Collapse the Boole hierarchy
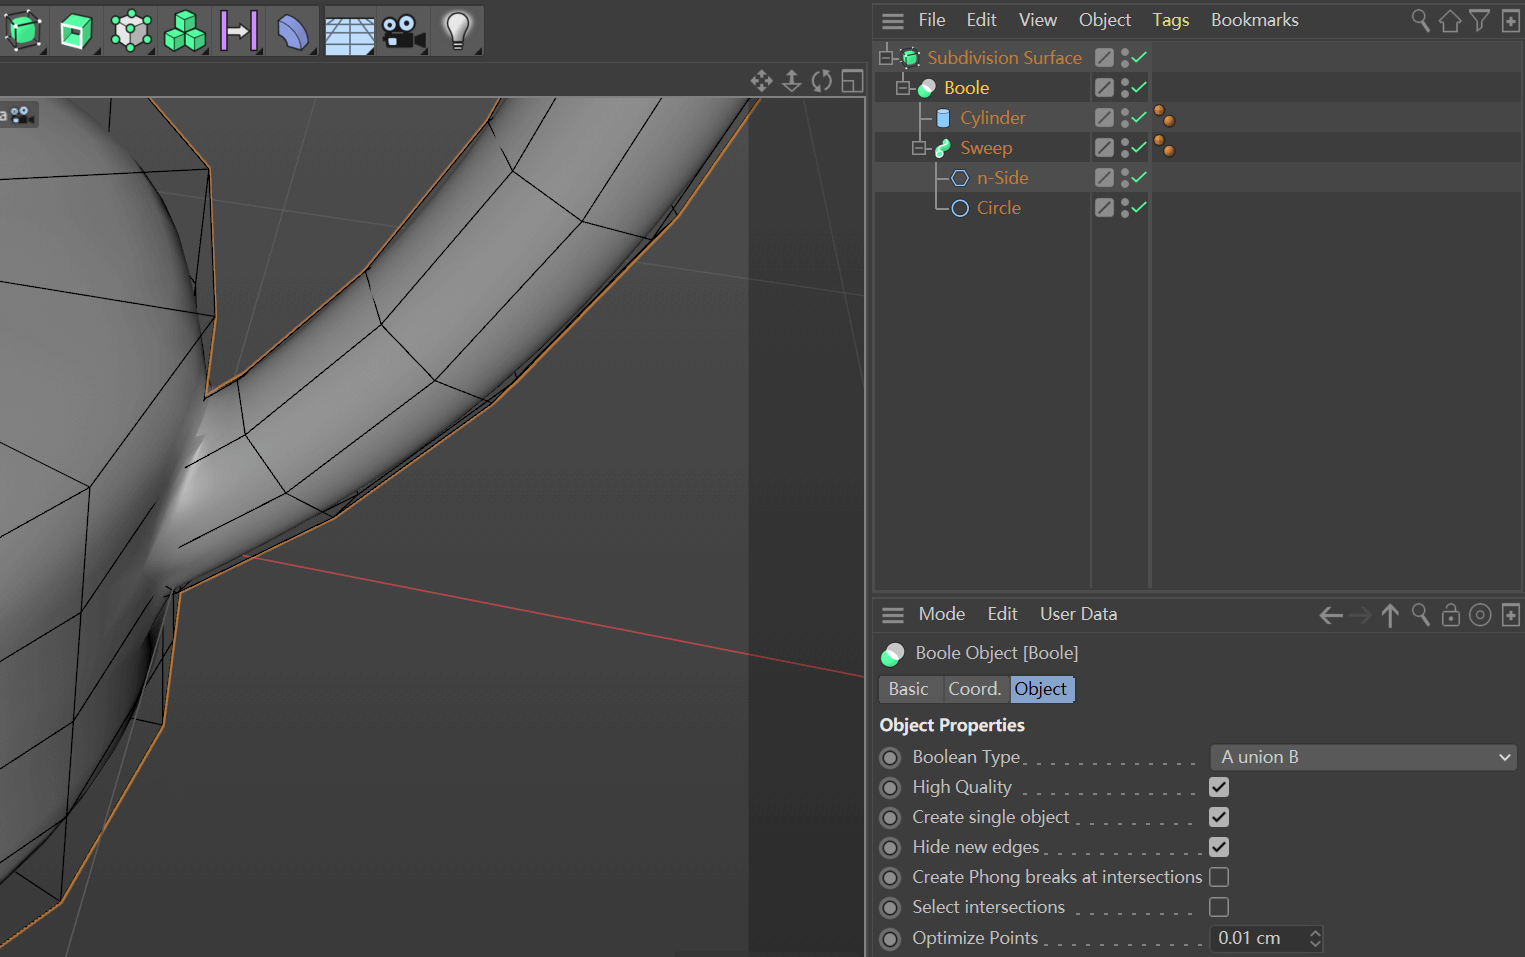This screenshot has width=1525, height=957. 903,88
